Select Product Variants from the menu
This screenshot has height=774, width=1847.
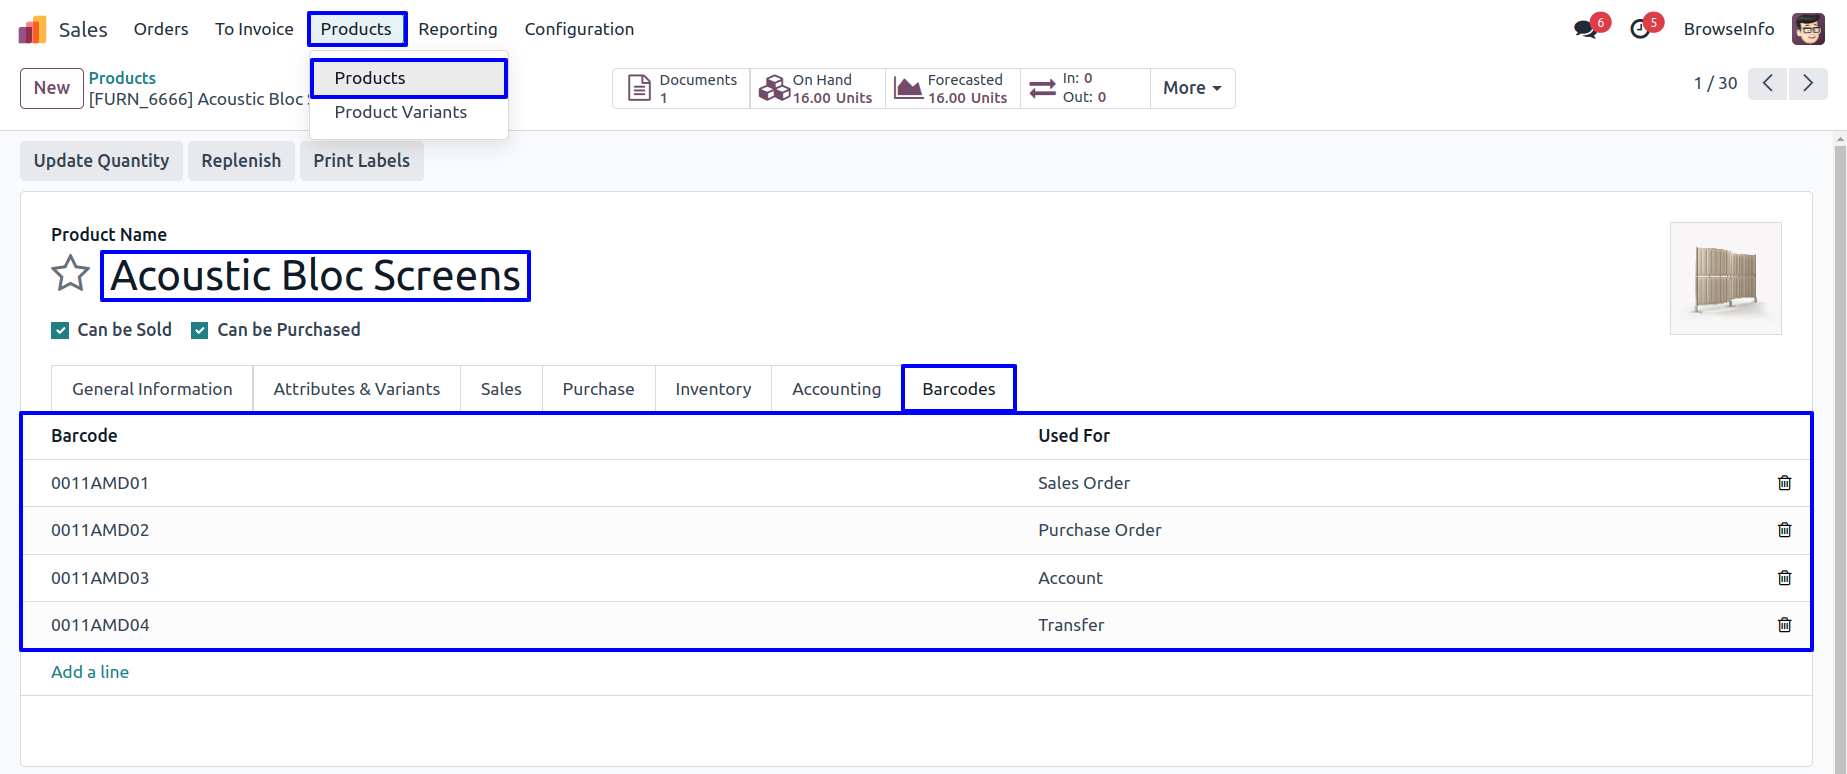click(x=400, y=112)
